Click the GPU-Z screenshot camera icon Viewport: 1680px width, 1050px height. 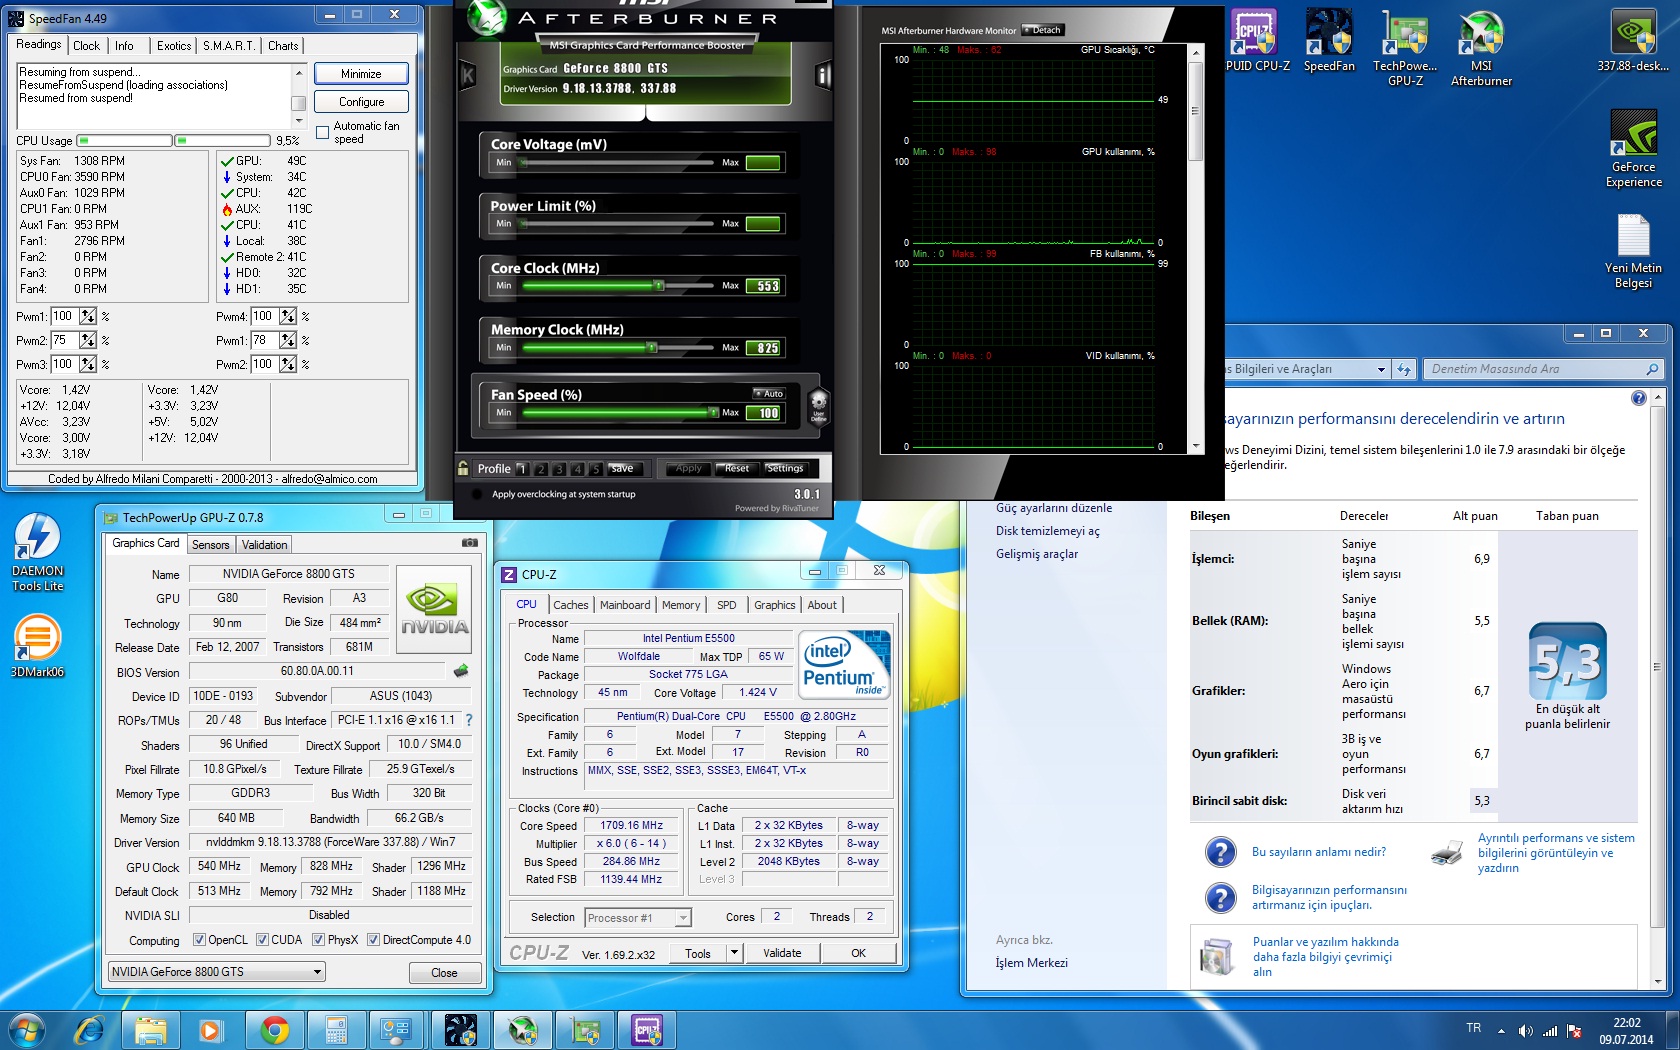[469, 543]
